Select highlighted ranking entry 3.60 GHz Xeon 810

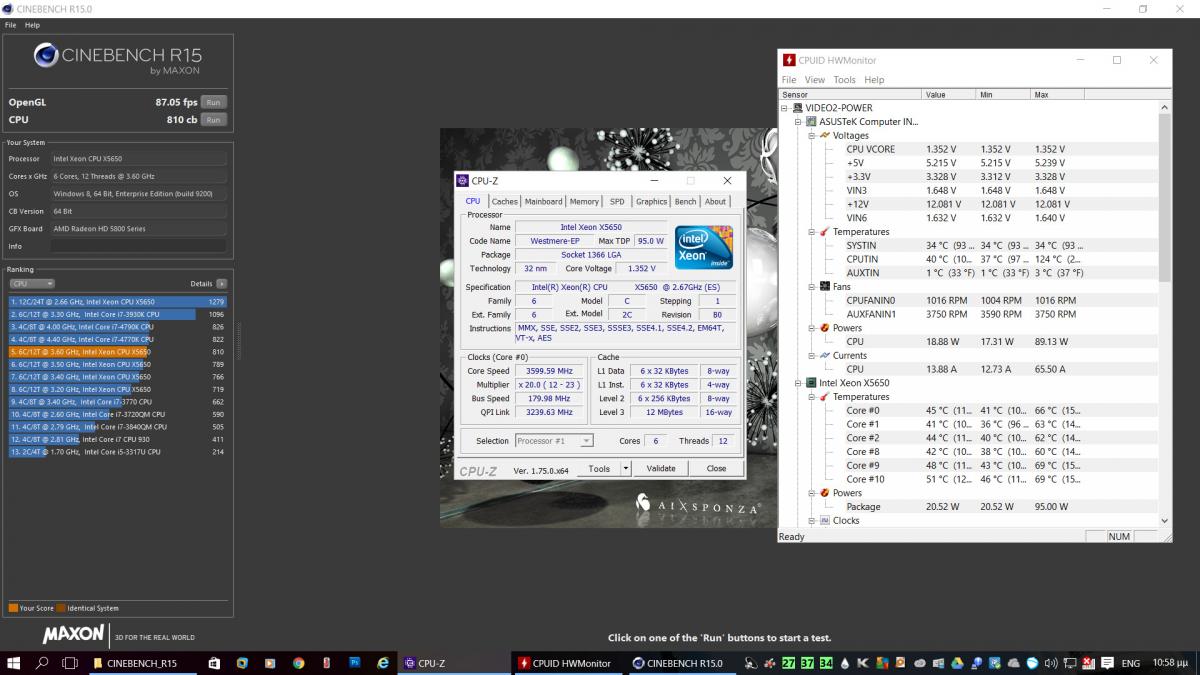118,352
